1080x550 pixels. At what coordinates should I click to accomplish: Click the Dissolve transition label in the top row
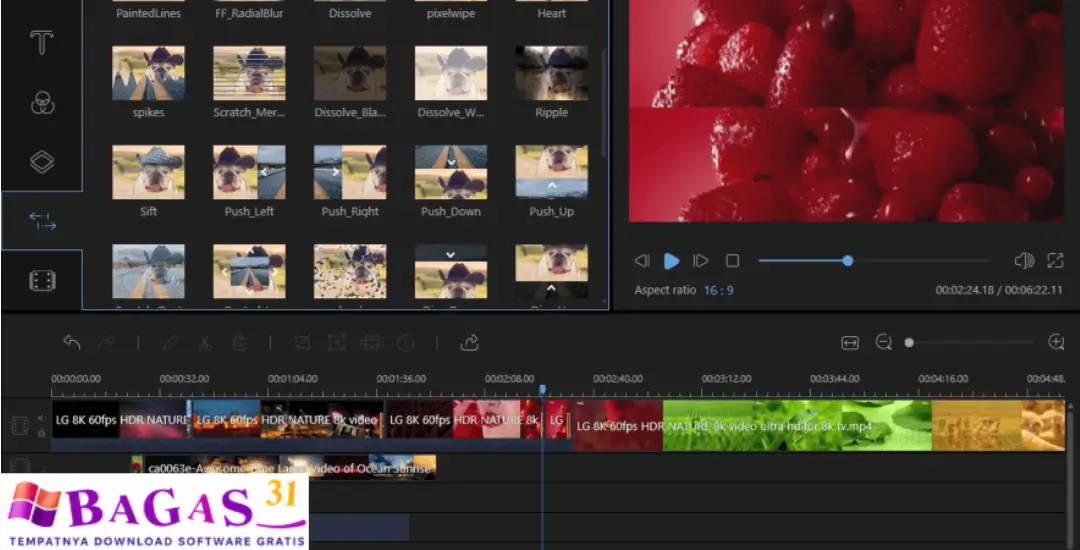(x=350, y=13)
